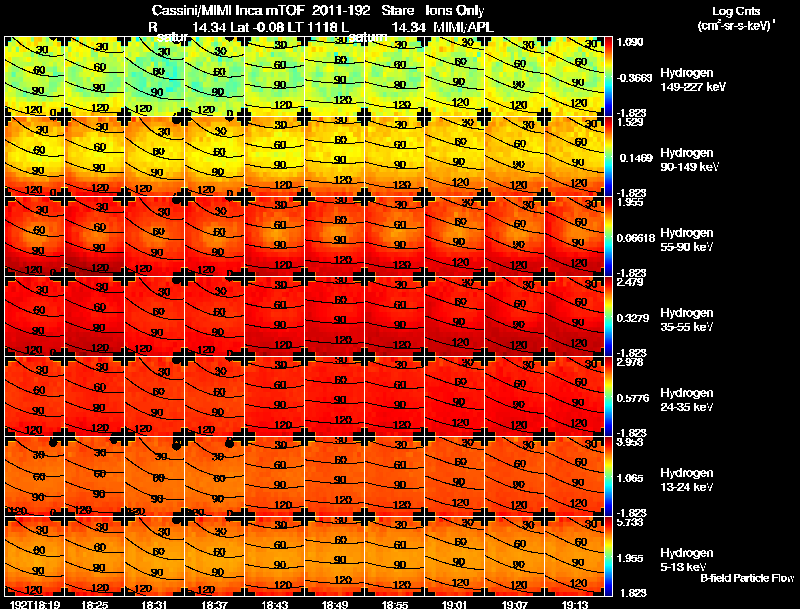The height and width of the screenshot is (609, 800).
Task: Click the '18:43' time axis label
Action: tap(274, 604)
